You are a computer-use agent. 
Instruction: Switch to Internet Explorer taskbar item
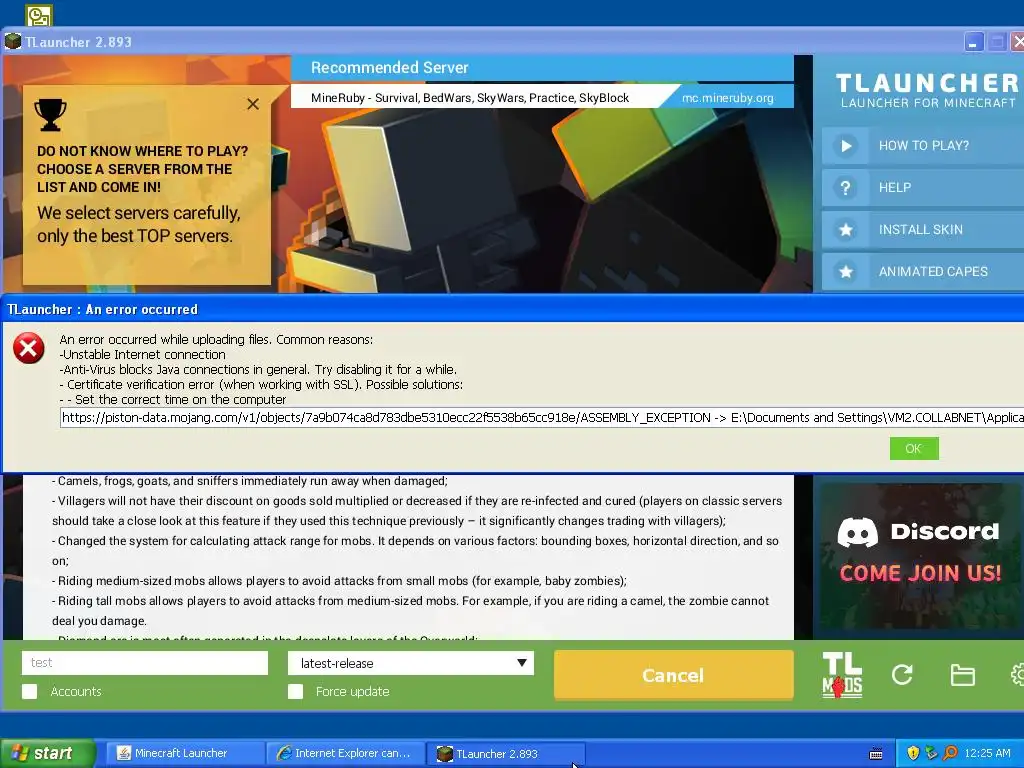[344, 753]
